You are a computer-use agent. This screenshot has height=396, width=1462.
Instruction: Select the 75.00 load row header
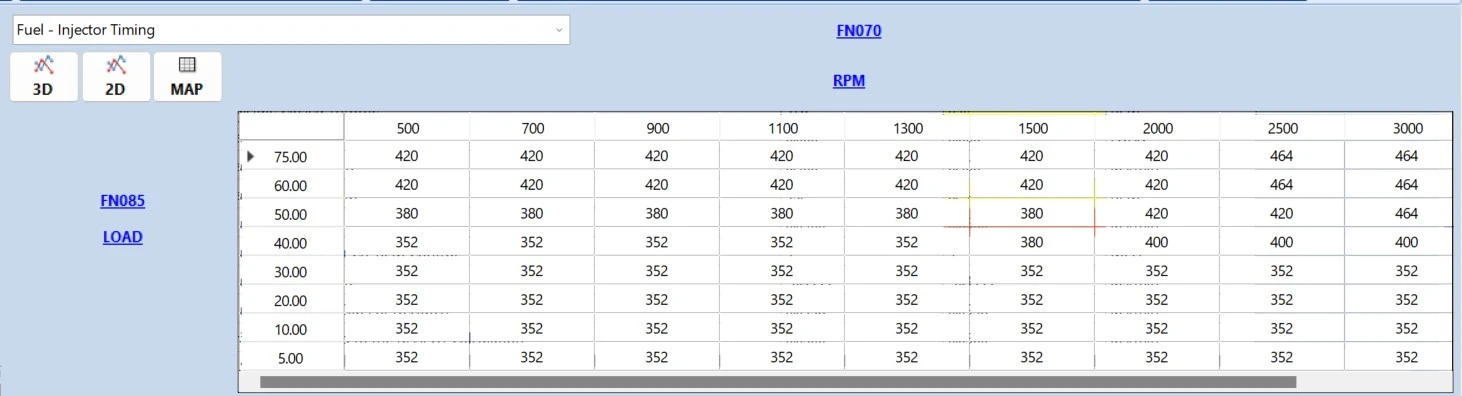click(x=291, y=156)
